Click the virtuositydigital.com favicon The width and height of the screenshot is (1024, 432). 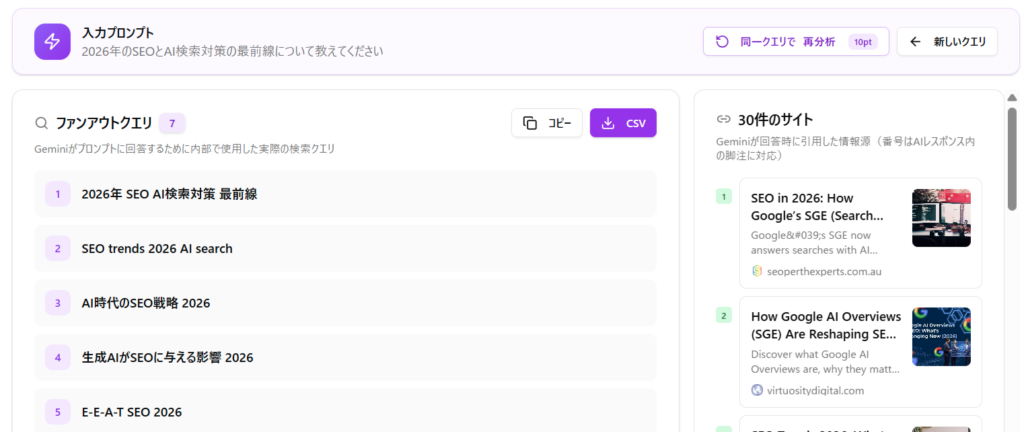(x=757, y=390)
